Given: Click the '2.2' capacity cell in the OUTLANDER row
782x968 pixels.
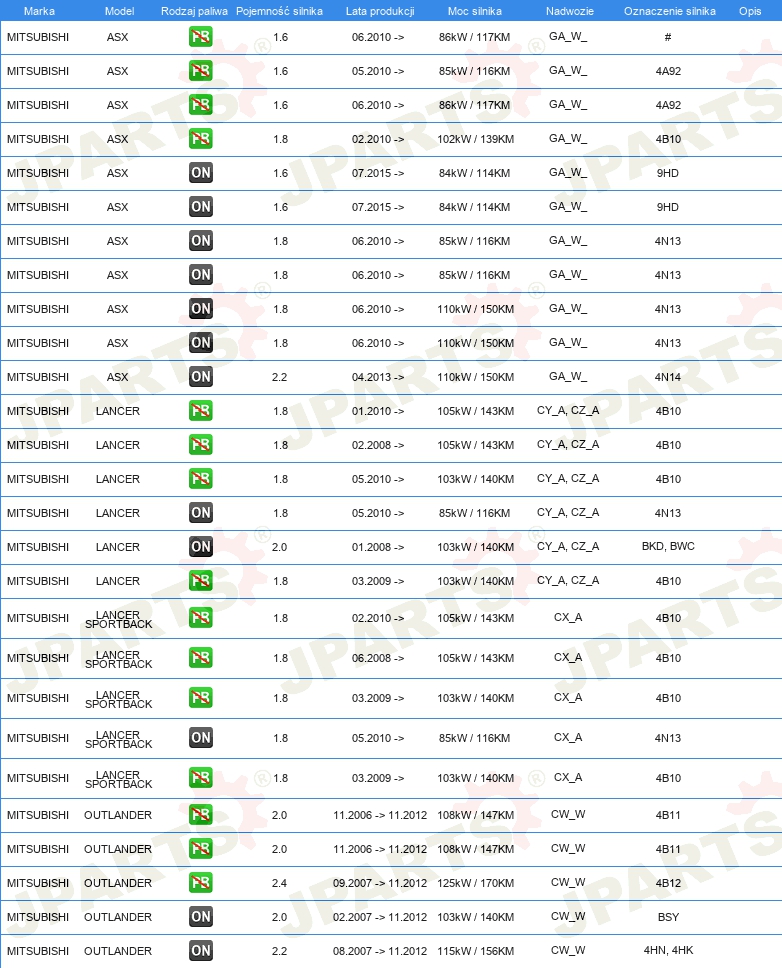Looking at the screenshot, I should 280,951.
